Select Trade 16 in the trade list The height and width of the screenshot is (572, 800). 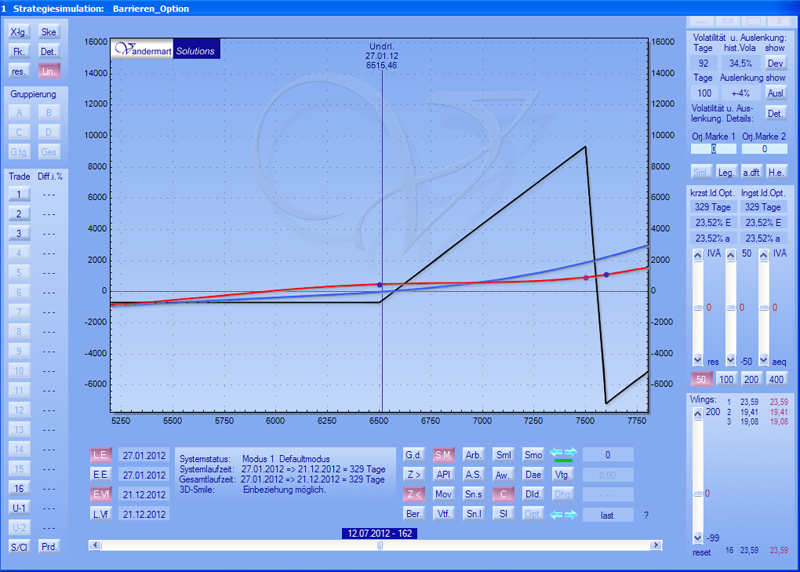point(18,488)
